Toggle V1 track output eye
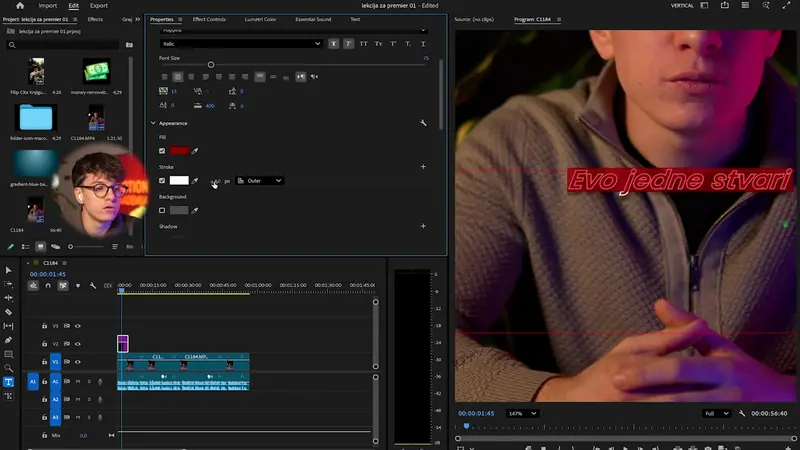This screenshot has width=800, height=450. point(78,362)
